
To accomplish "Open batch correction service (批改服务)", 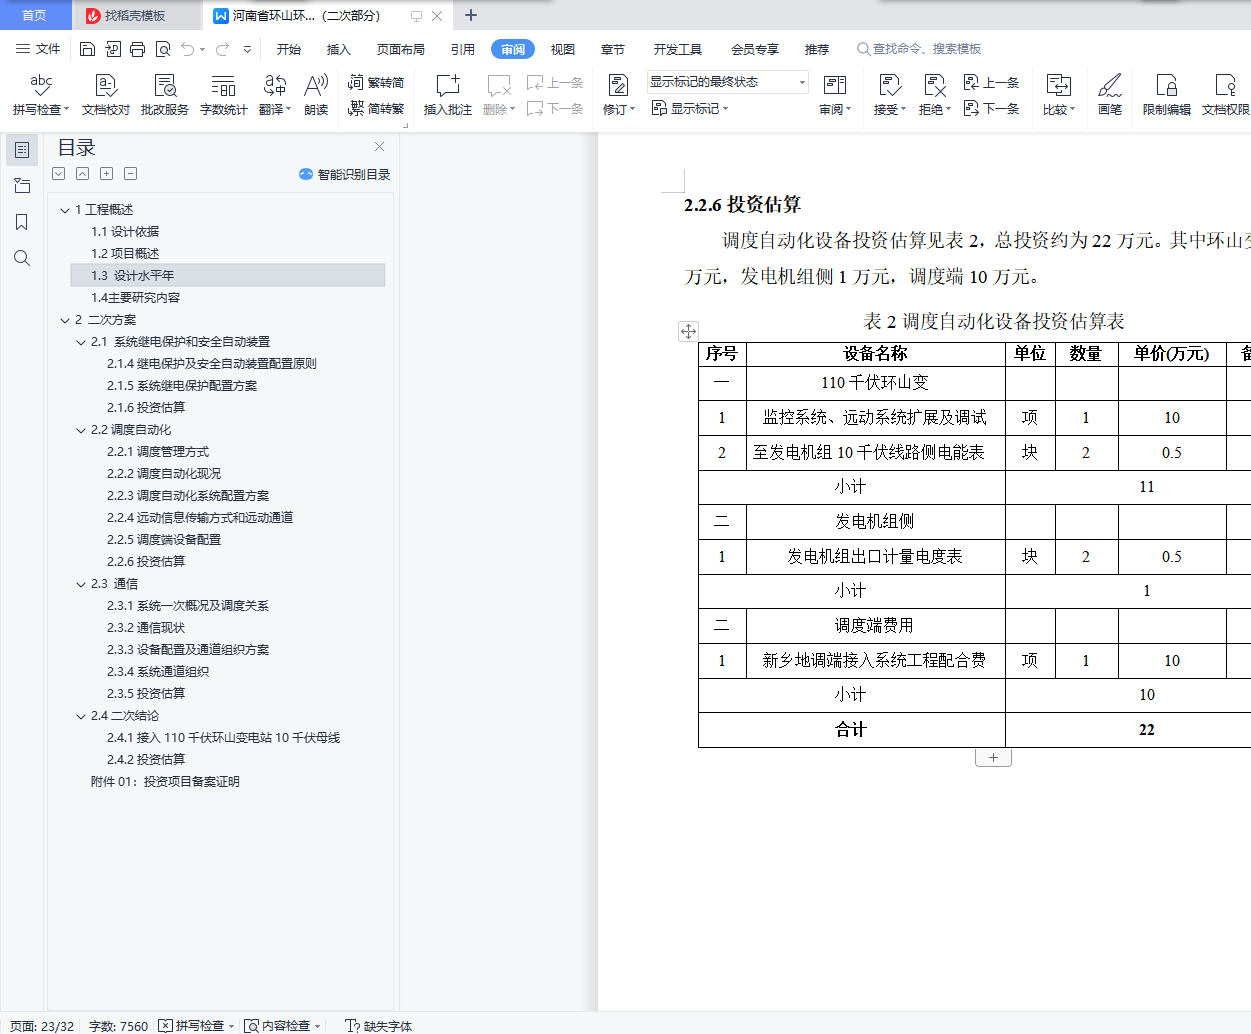I will (x=165, y=95).
